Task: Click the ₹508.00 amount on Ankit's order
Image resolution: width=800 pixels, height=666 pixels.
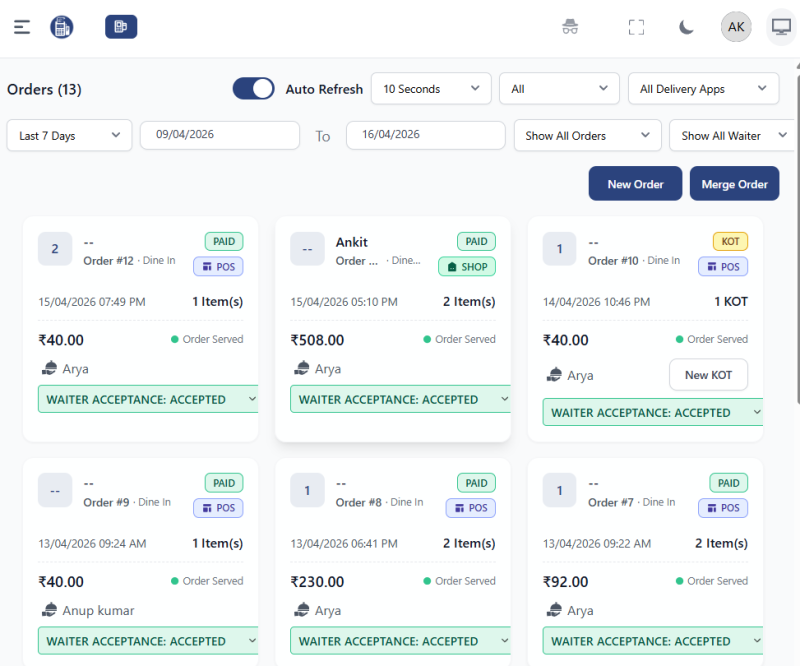Action: [317, 340]
